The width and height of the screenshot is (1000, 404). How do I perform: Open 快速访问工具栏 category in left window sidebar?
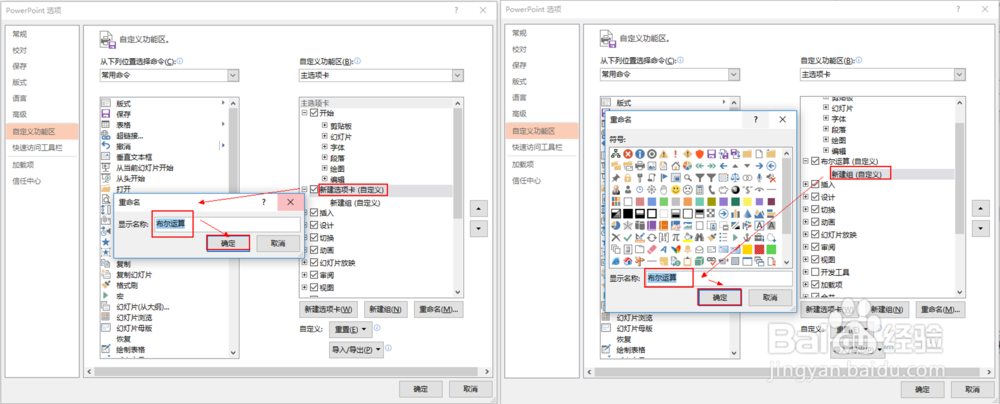pos(42,147)
